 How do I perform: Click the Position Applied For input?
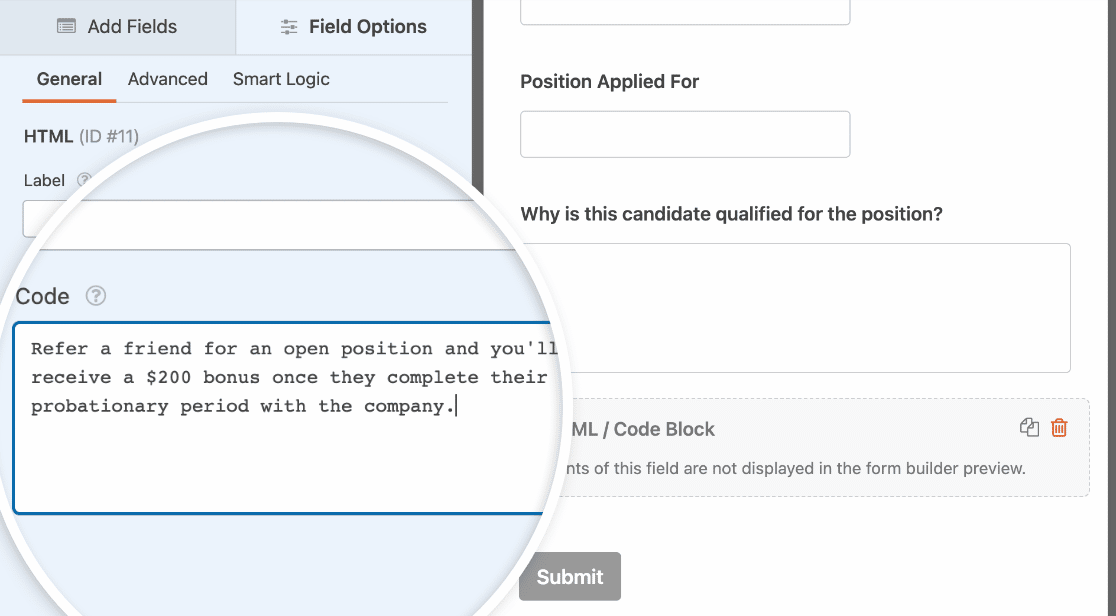click(x=684, y=133)
